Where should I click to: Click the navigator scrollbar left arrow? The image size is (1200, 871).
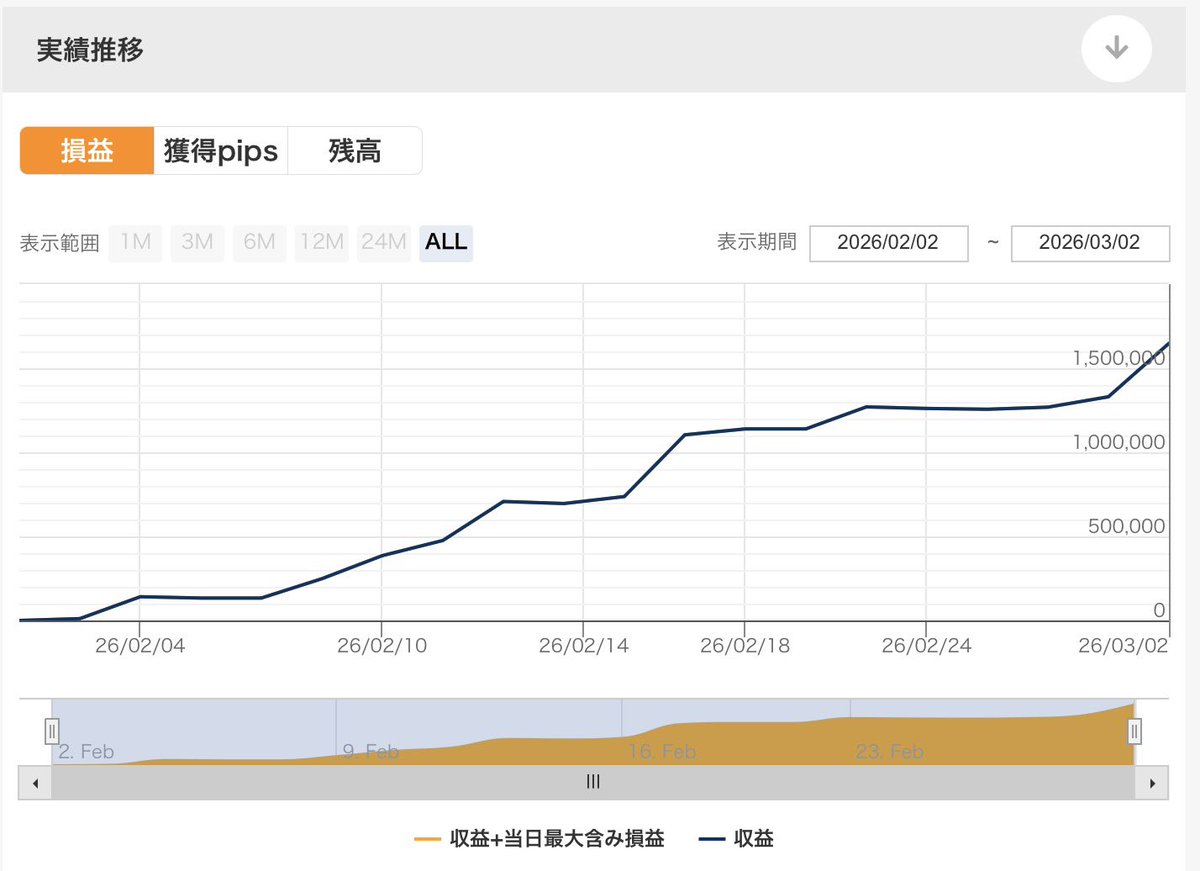click(x=35, y=783)
